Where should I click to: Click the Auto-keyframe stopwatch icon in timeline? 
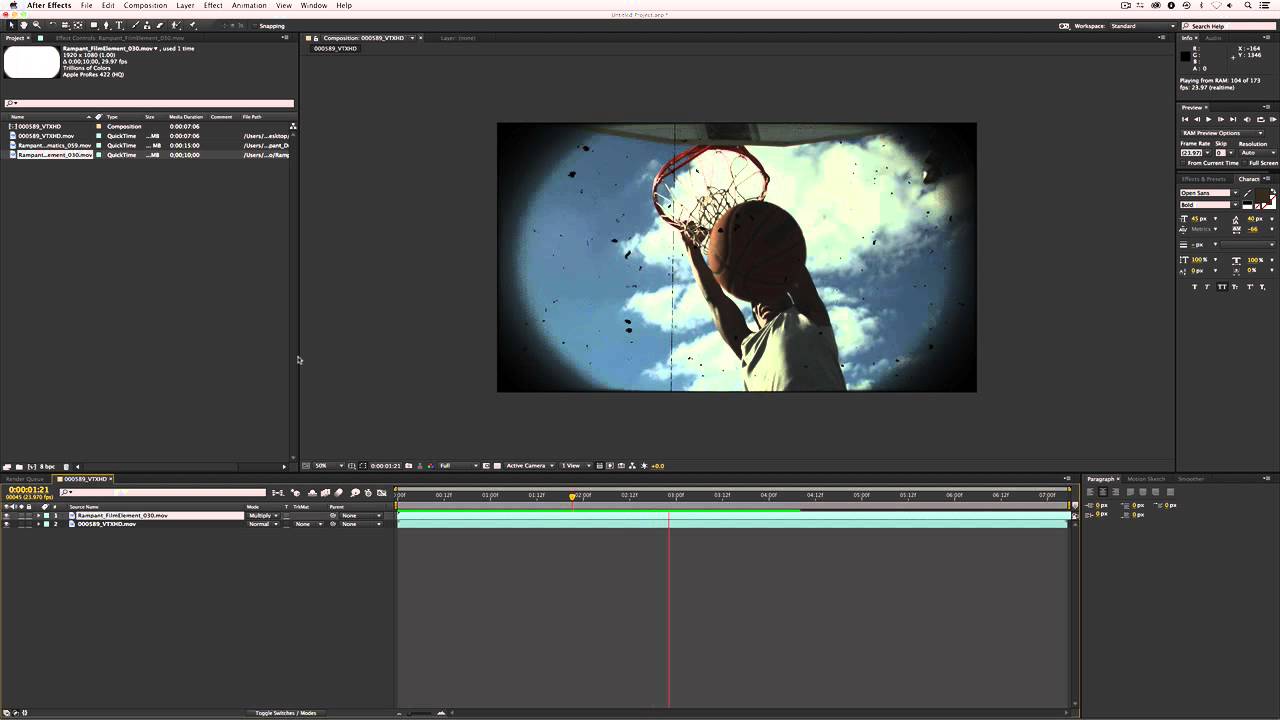click(368, 492)
